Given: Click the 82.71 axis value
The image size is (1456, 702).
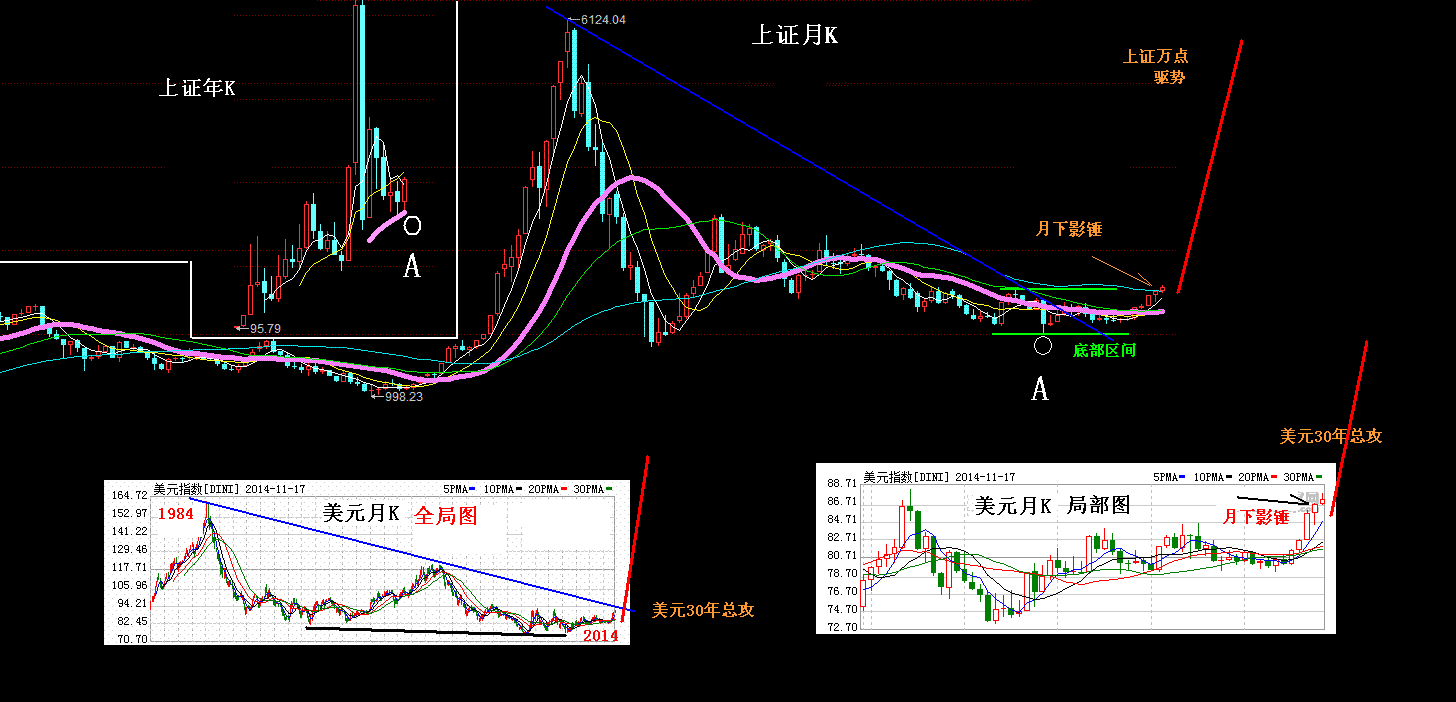Looking at the screenshot, I should point(842,537).
